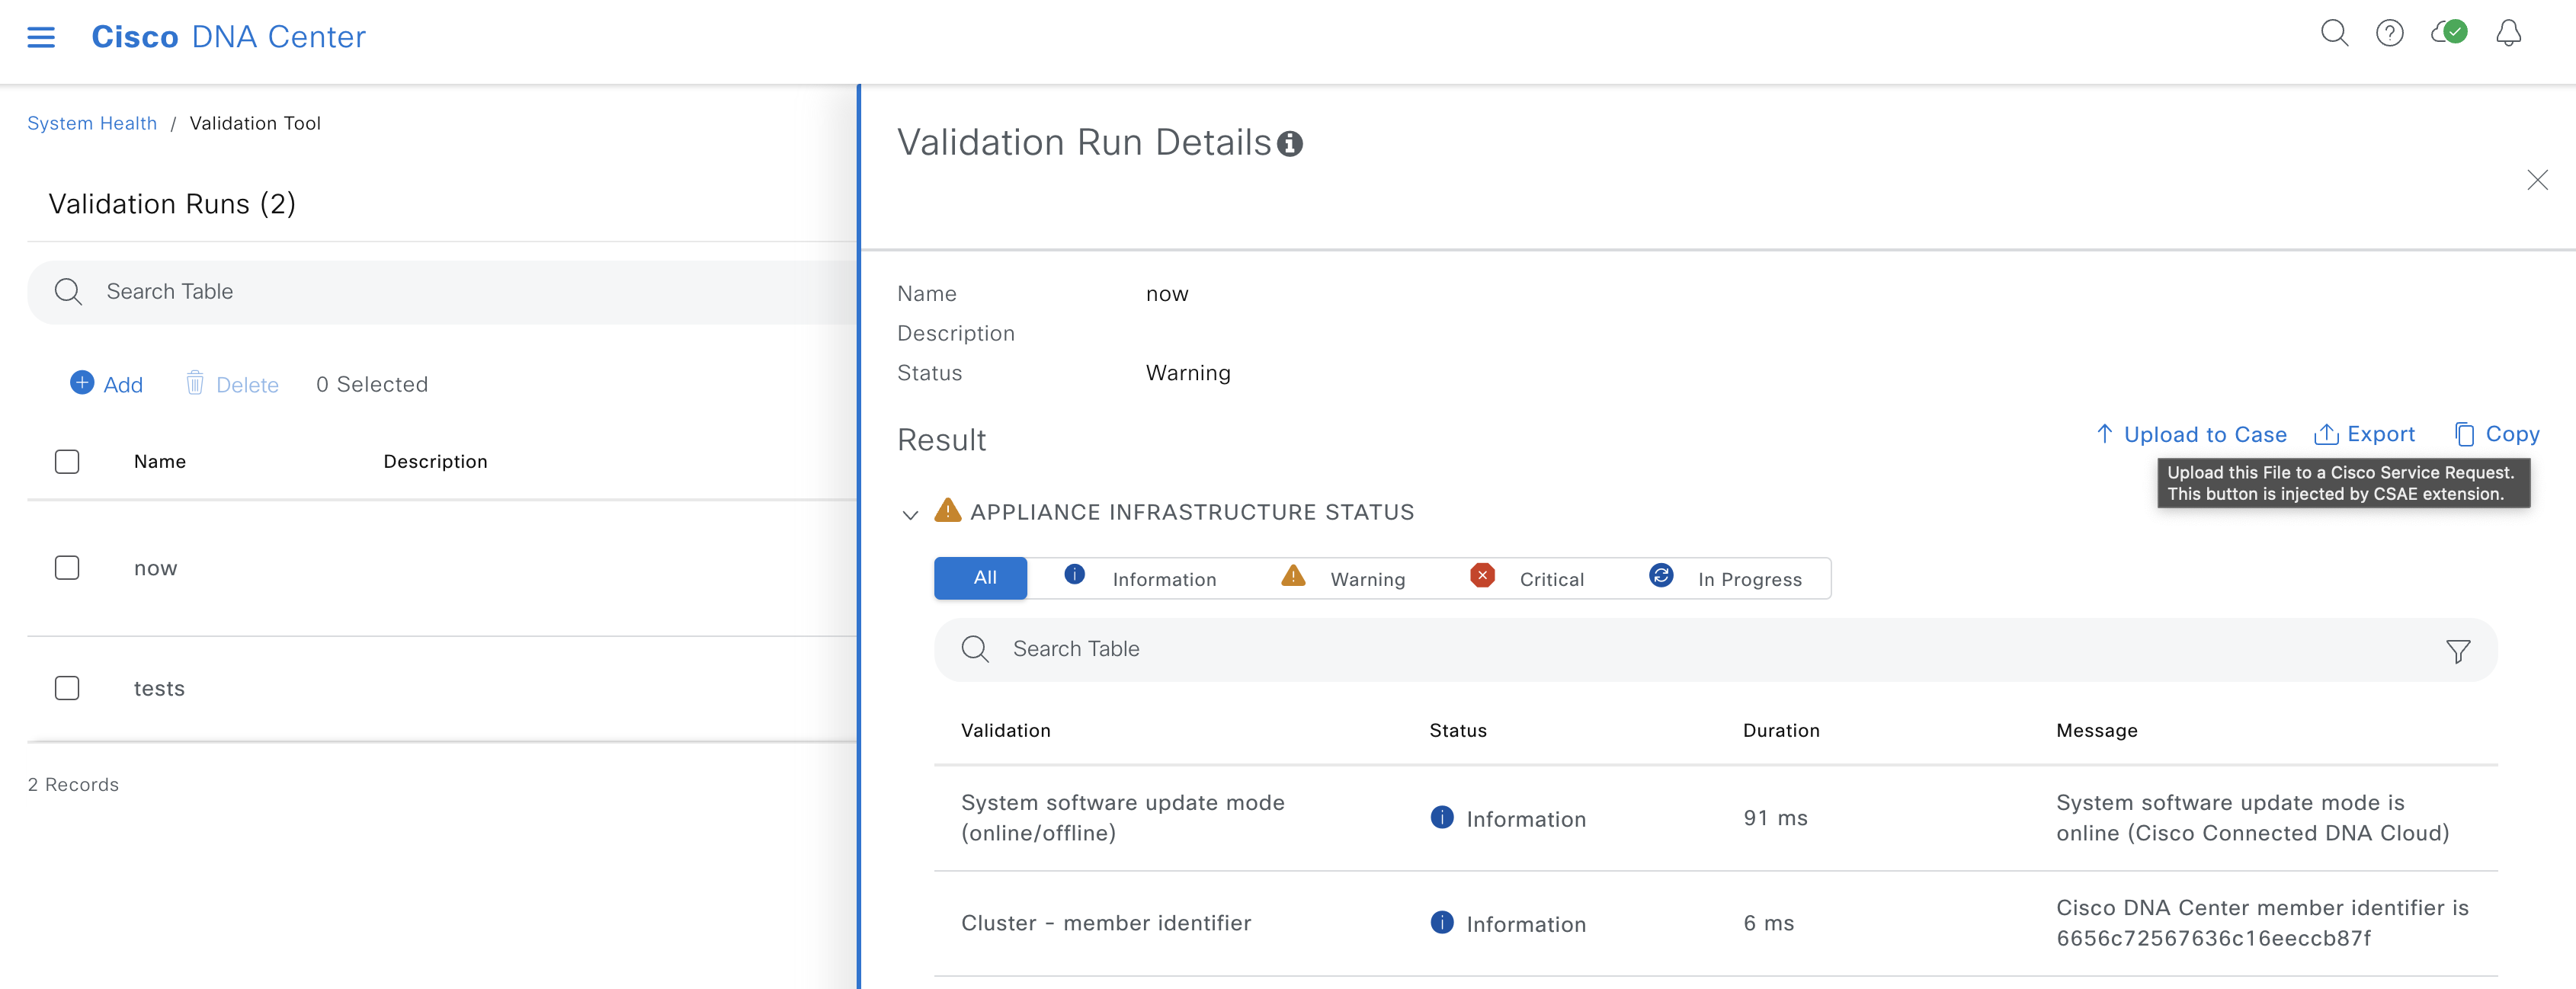Click the cloud connection status icon
This screenshot has height=989, width=2576.
(2449, 33)
